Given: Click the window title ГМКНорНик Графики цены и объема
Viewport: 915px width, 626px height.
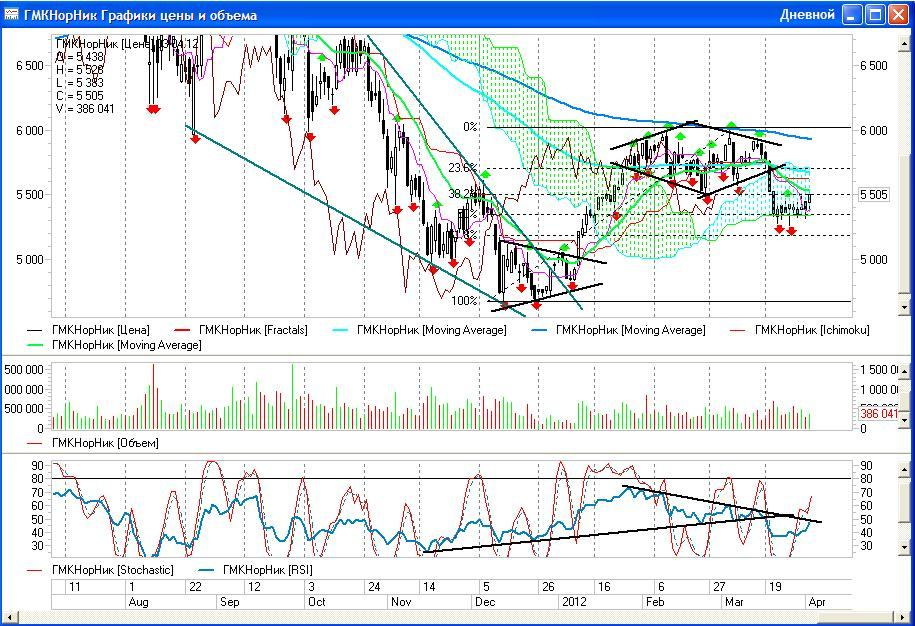Looking at the screenshot, I should pos(141,15).
